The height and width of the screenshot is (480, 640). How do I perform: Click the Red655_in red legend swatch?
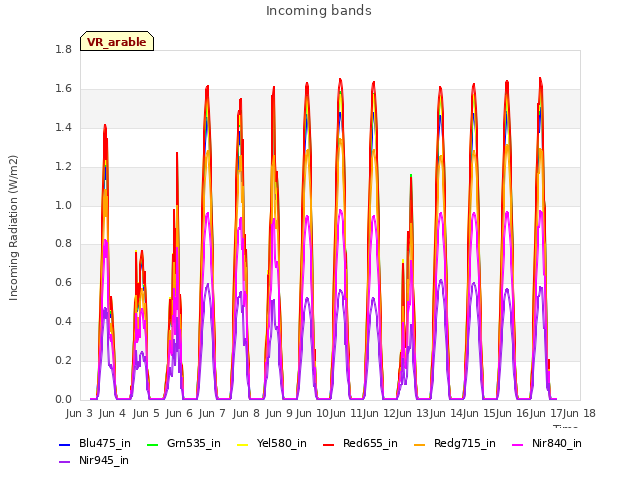329,444
